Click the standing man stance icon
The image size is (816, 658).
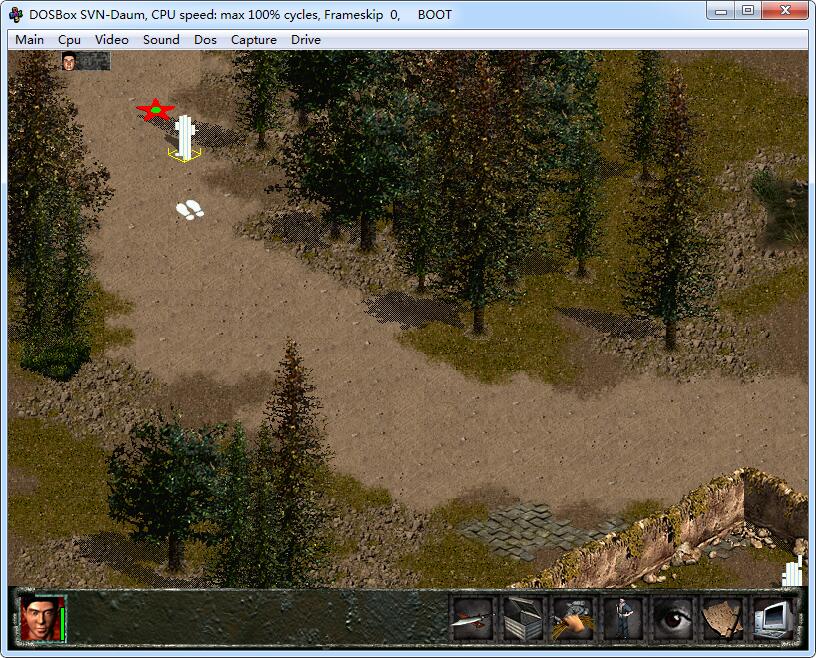tap(623, 618)
